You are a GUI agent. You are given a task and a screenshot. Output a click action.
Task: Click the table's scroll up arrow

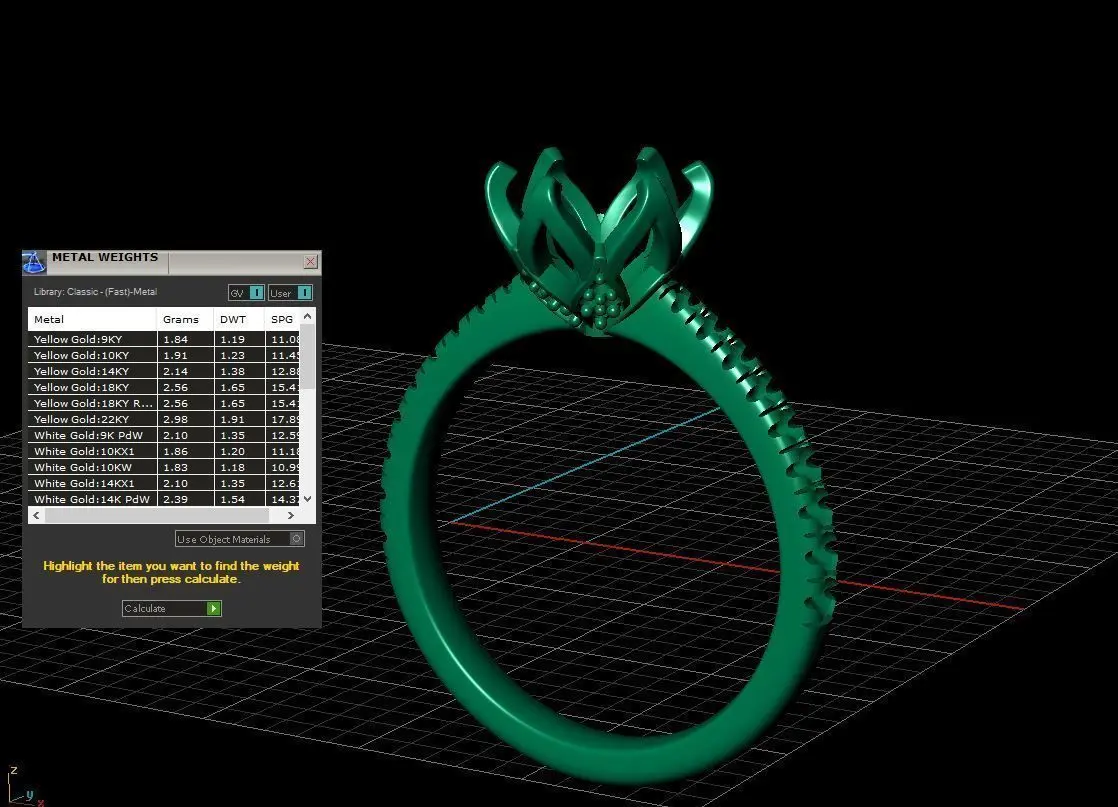(307, 316)
